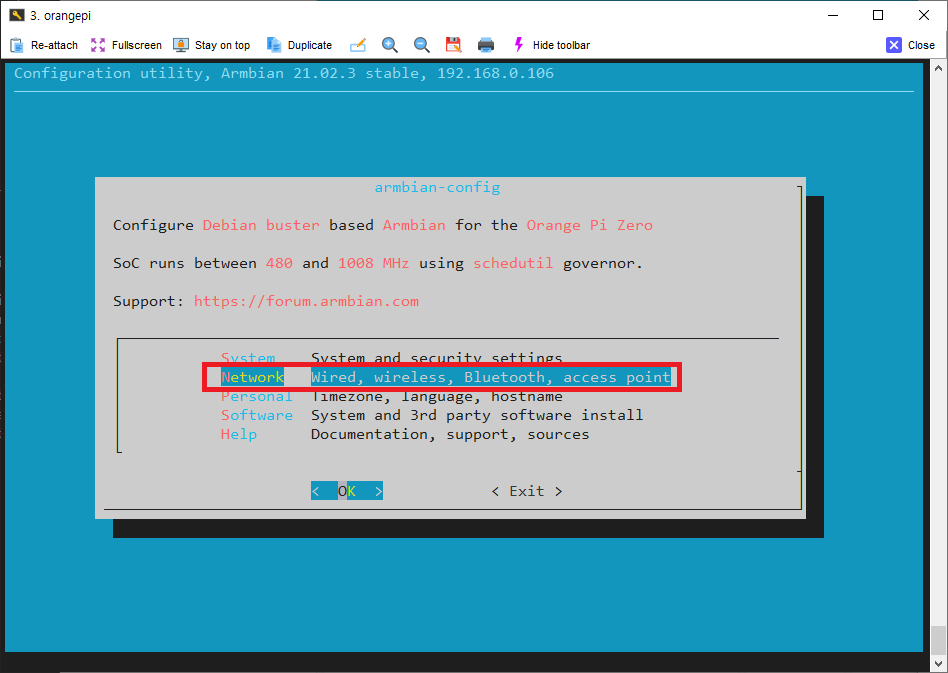Click the '1008 MHz' frequency text
This screenshot has height=673, width=948.
coord(374,264)
